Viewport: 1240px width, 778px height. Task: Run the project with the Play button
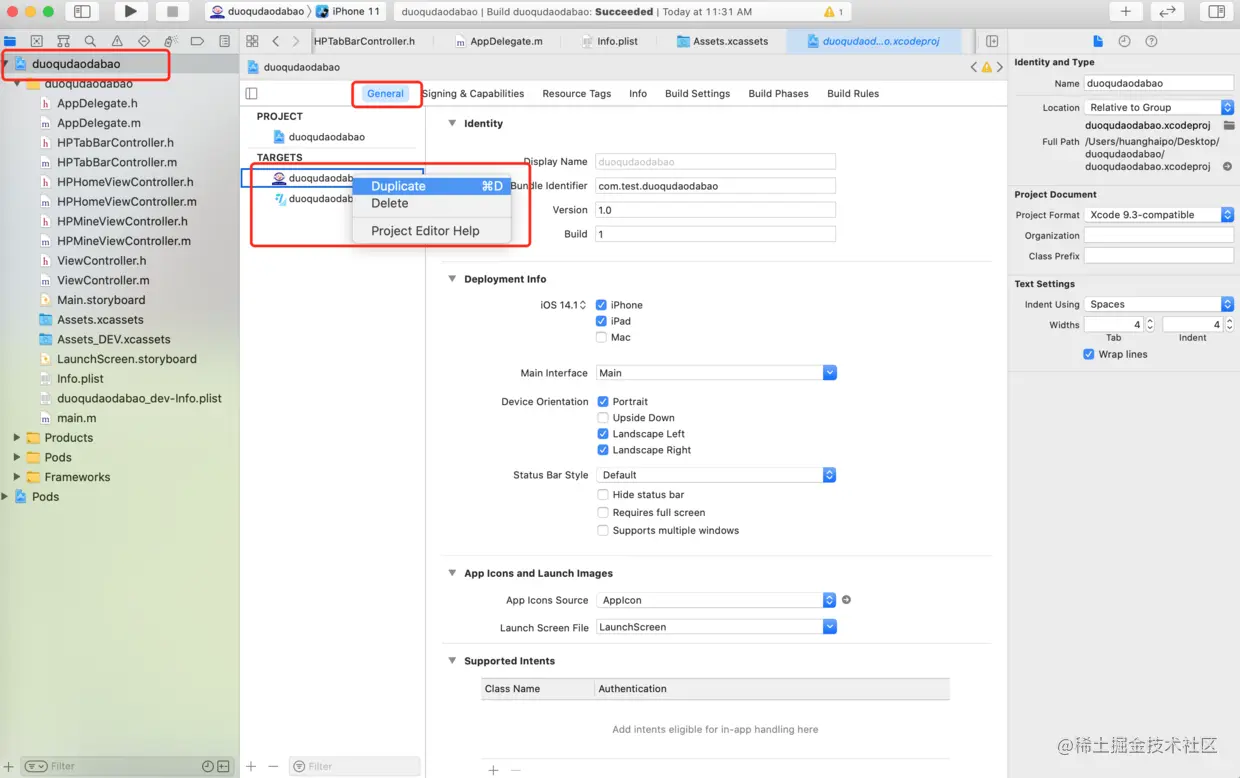click(130, 12)
